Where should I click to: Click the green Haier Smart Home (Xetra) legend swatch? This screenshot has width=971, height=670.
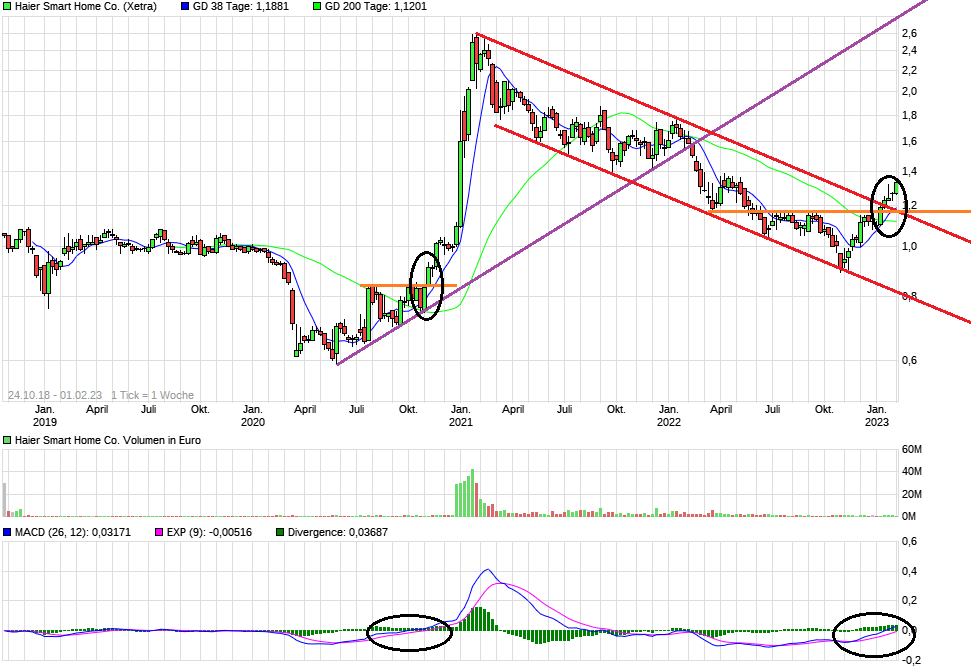[x=7, y=6]
